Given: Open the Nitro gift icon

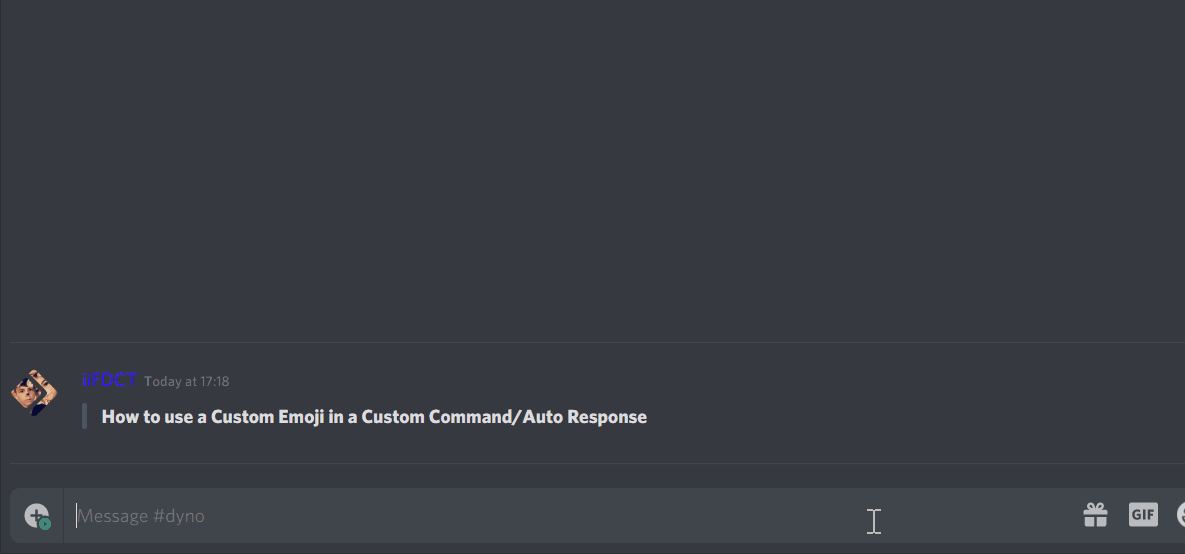Looking at the screenshot, I should tap(1095, 515).
